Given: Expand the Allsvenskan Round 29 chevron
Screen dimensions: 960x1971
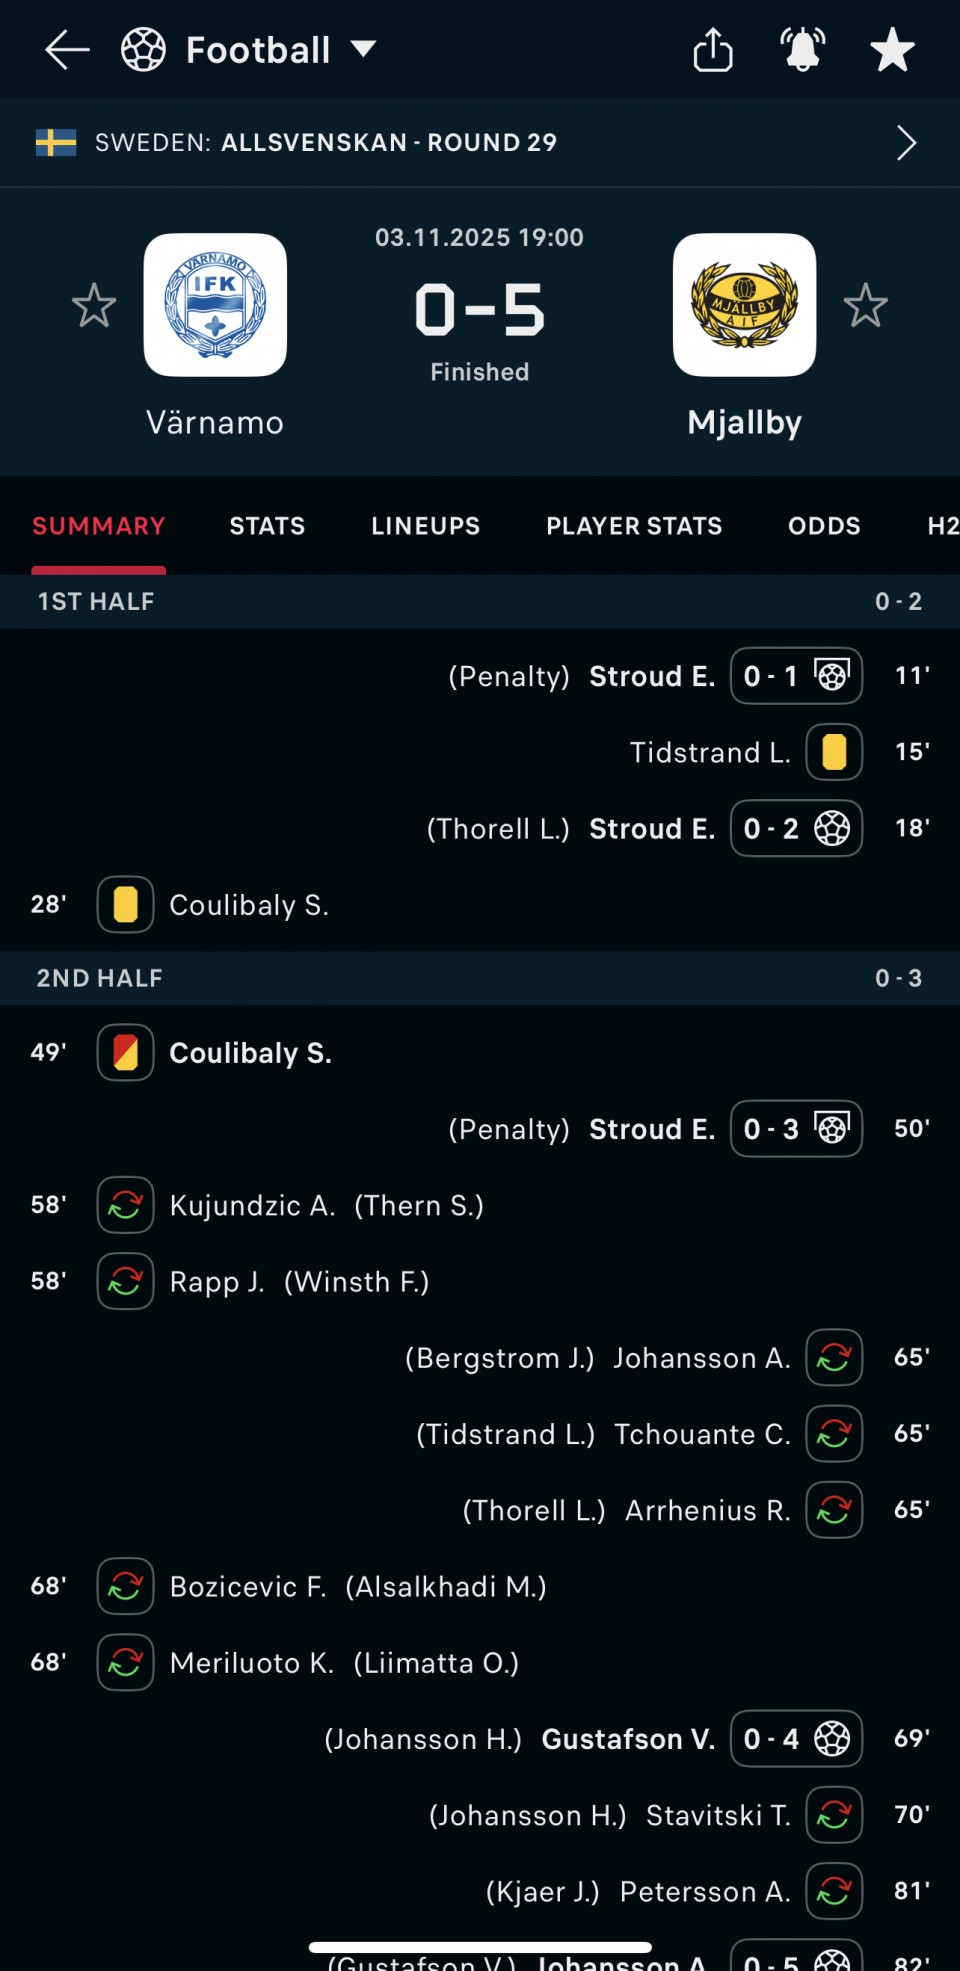Looking at the screenshot, I should [906, 143].
